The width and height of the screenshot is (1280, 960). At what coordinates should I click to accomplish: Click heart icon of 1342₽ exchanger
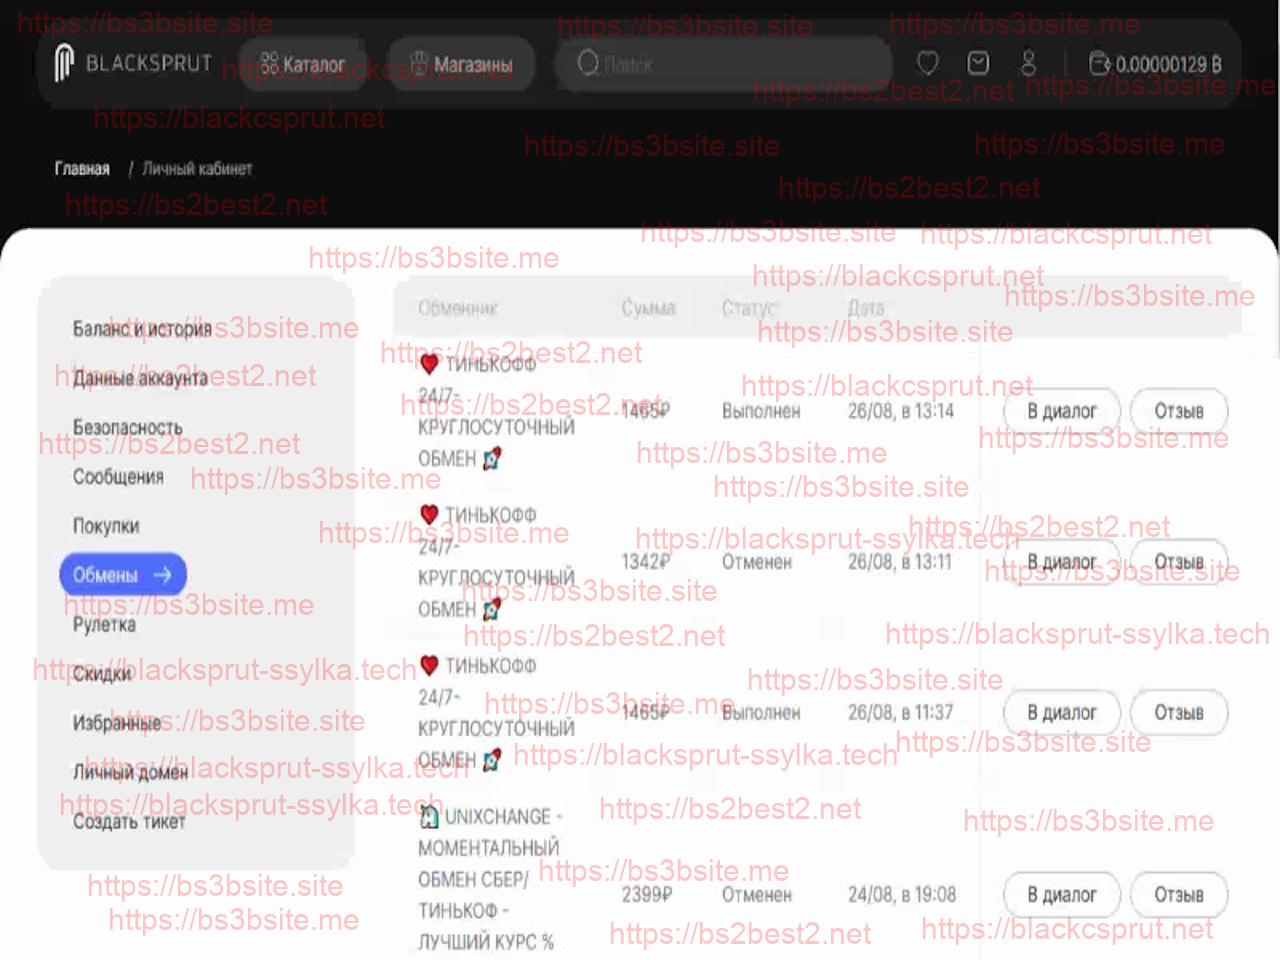(x=429, y=514)
